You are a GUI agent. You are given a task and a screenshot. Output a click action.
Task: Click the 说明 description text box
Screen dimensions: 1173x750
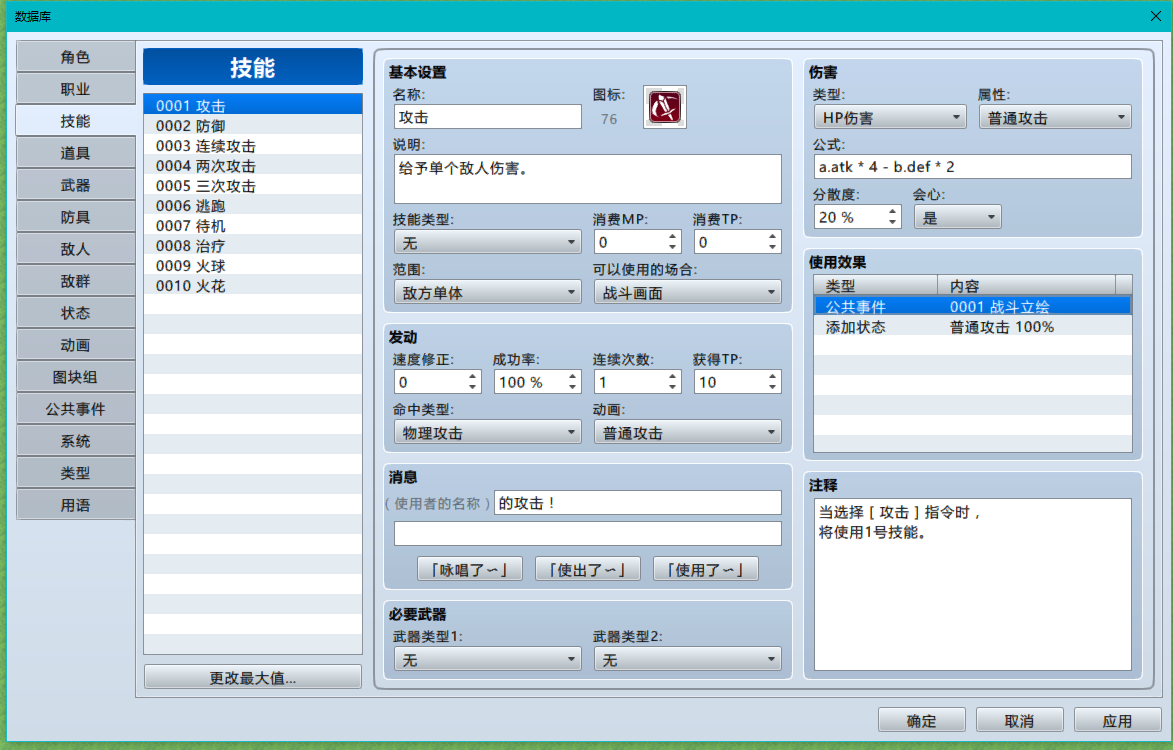(x=588, y=179)
